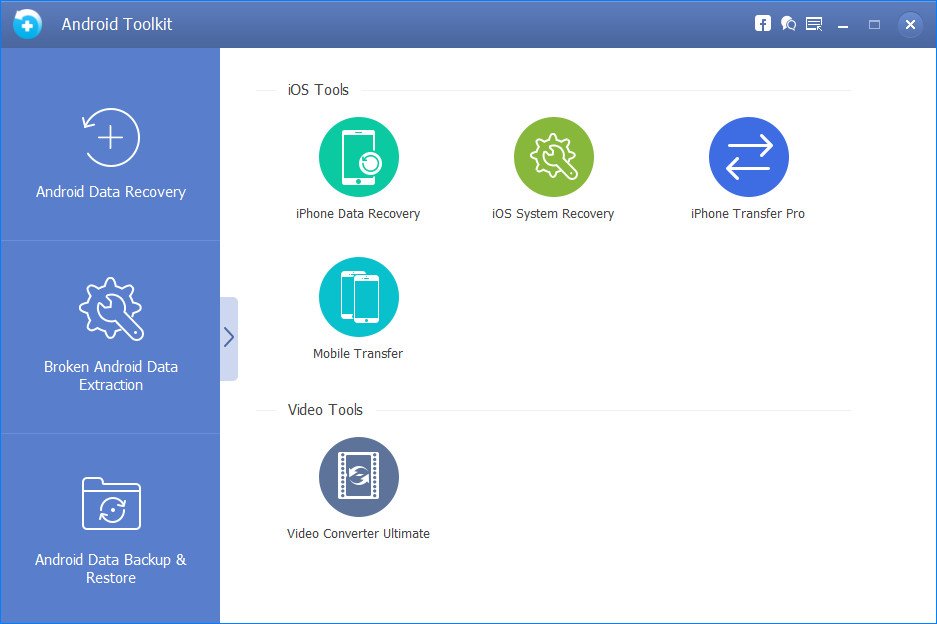
Task: Click the Android Toolkit logo
Action: (x=28, y=24)
